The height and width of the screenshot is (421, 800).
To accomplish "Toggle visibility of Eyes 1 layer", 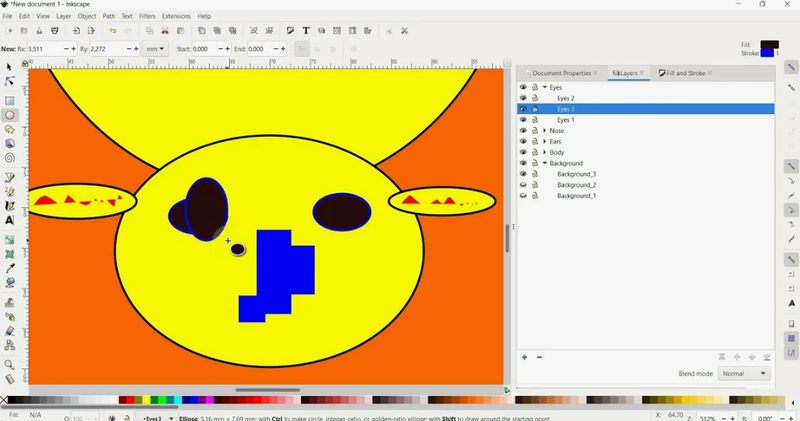I will coord(523,120).
